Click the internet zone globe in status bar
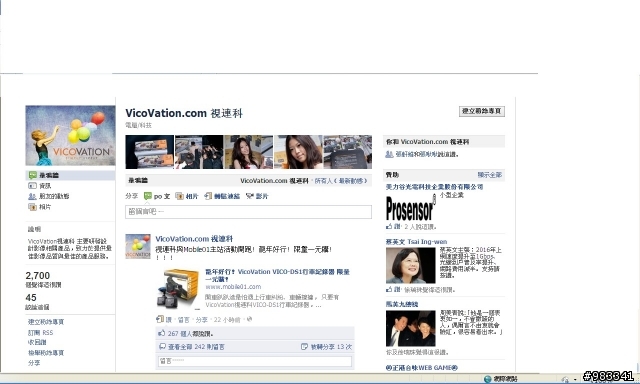Image resolution: width=640 pixels, height=384 pixels. point(487,379)
